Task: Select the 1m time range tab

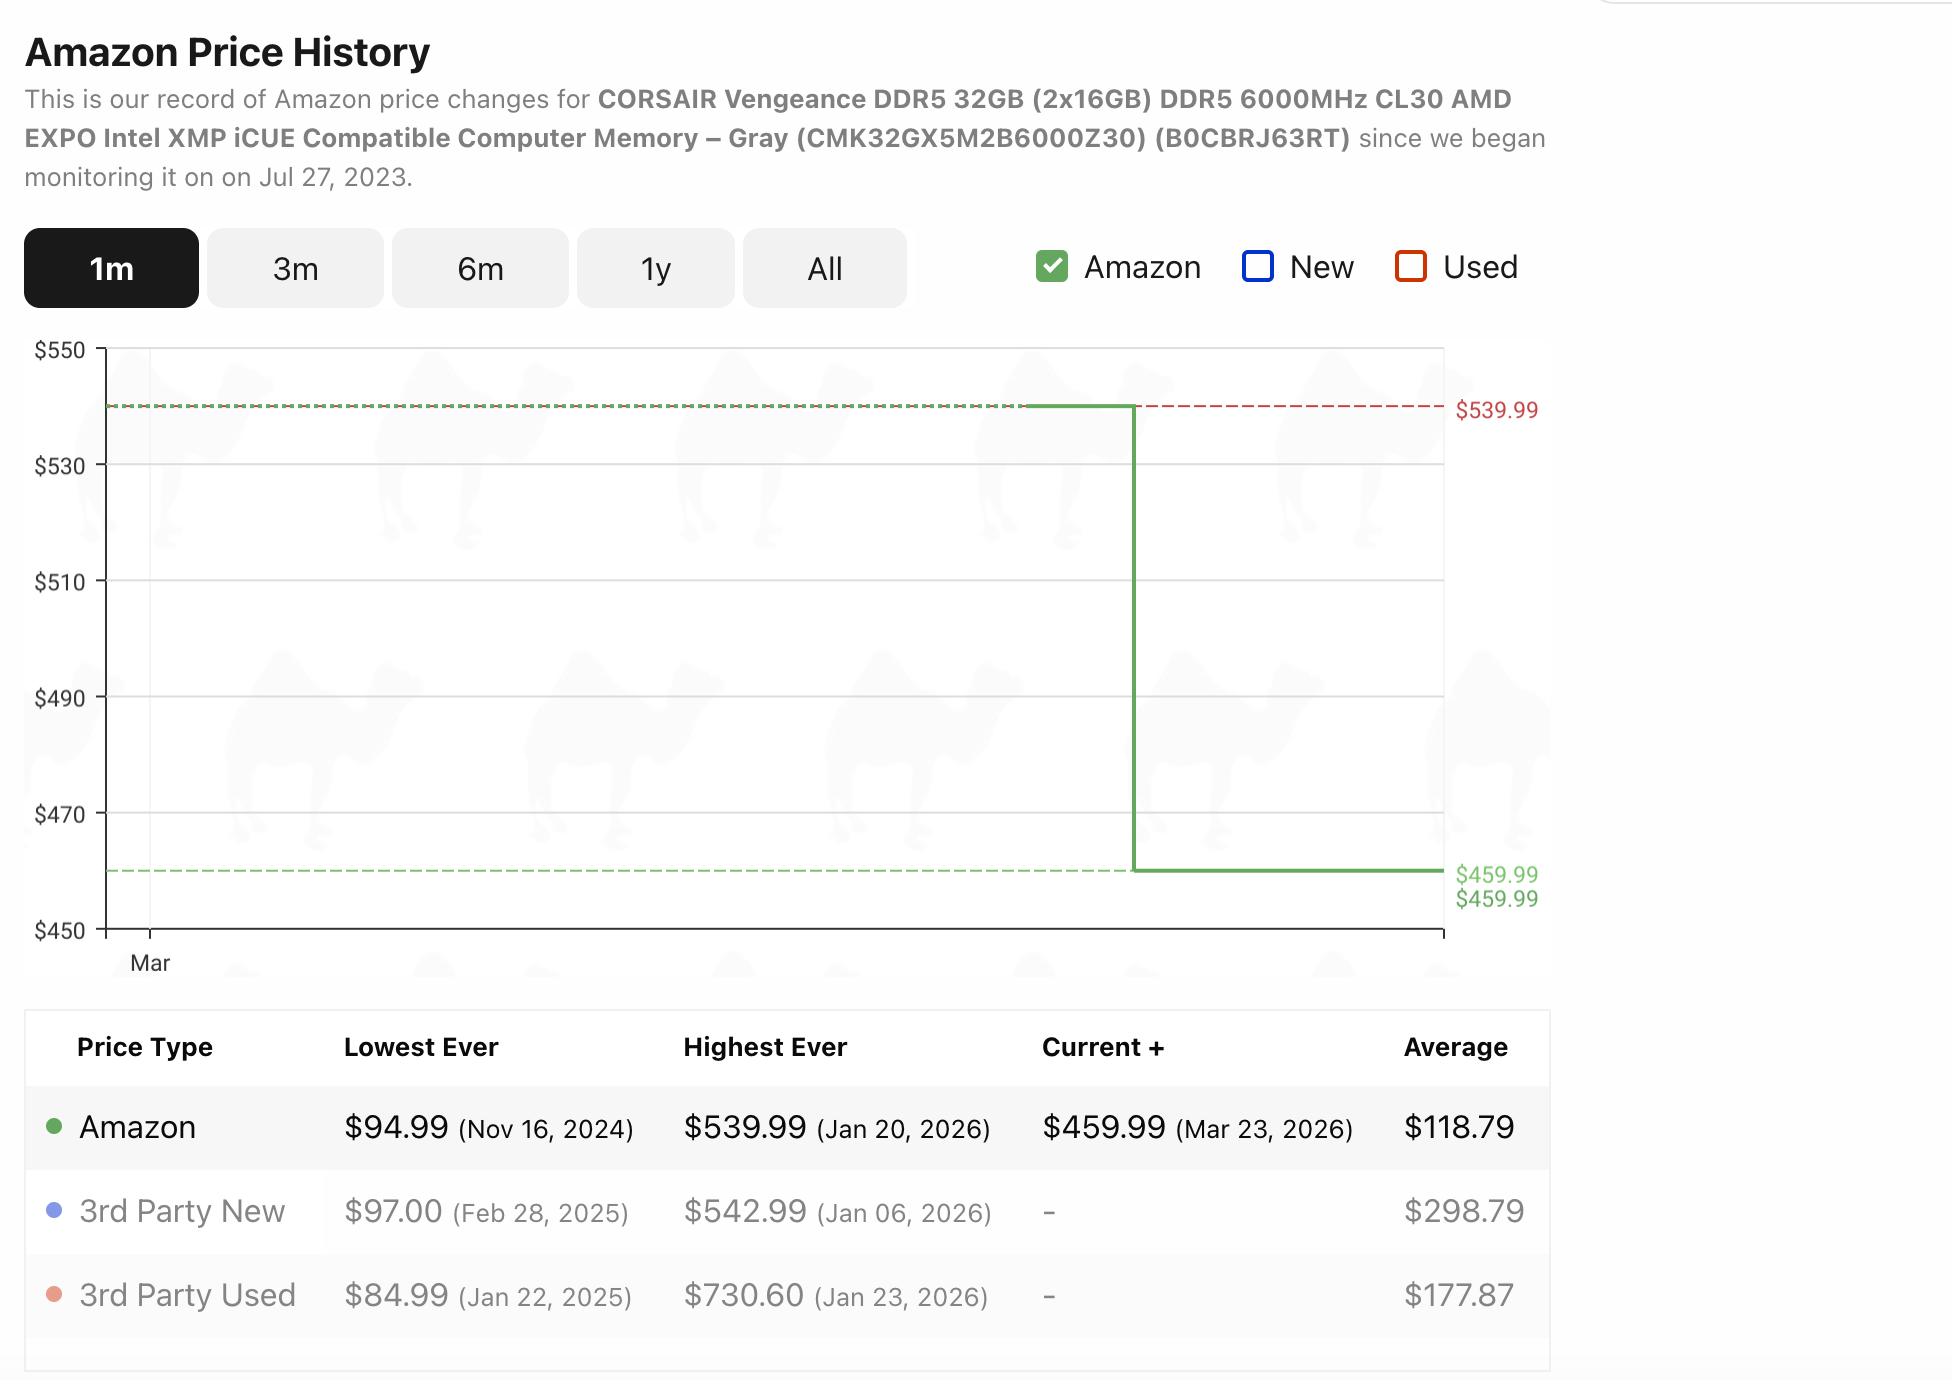Action: [111, 268]
